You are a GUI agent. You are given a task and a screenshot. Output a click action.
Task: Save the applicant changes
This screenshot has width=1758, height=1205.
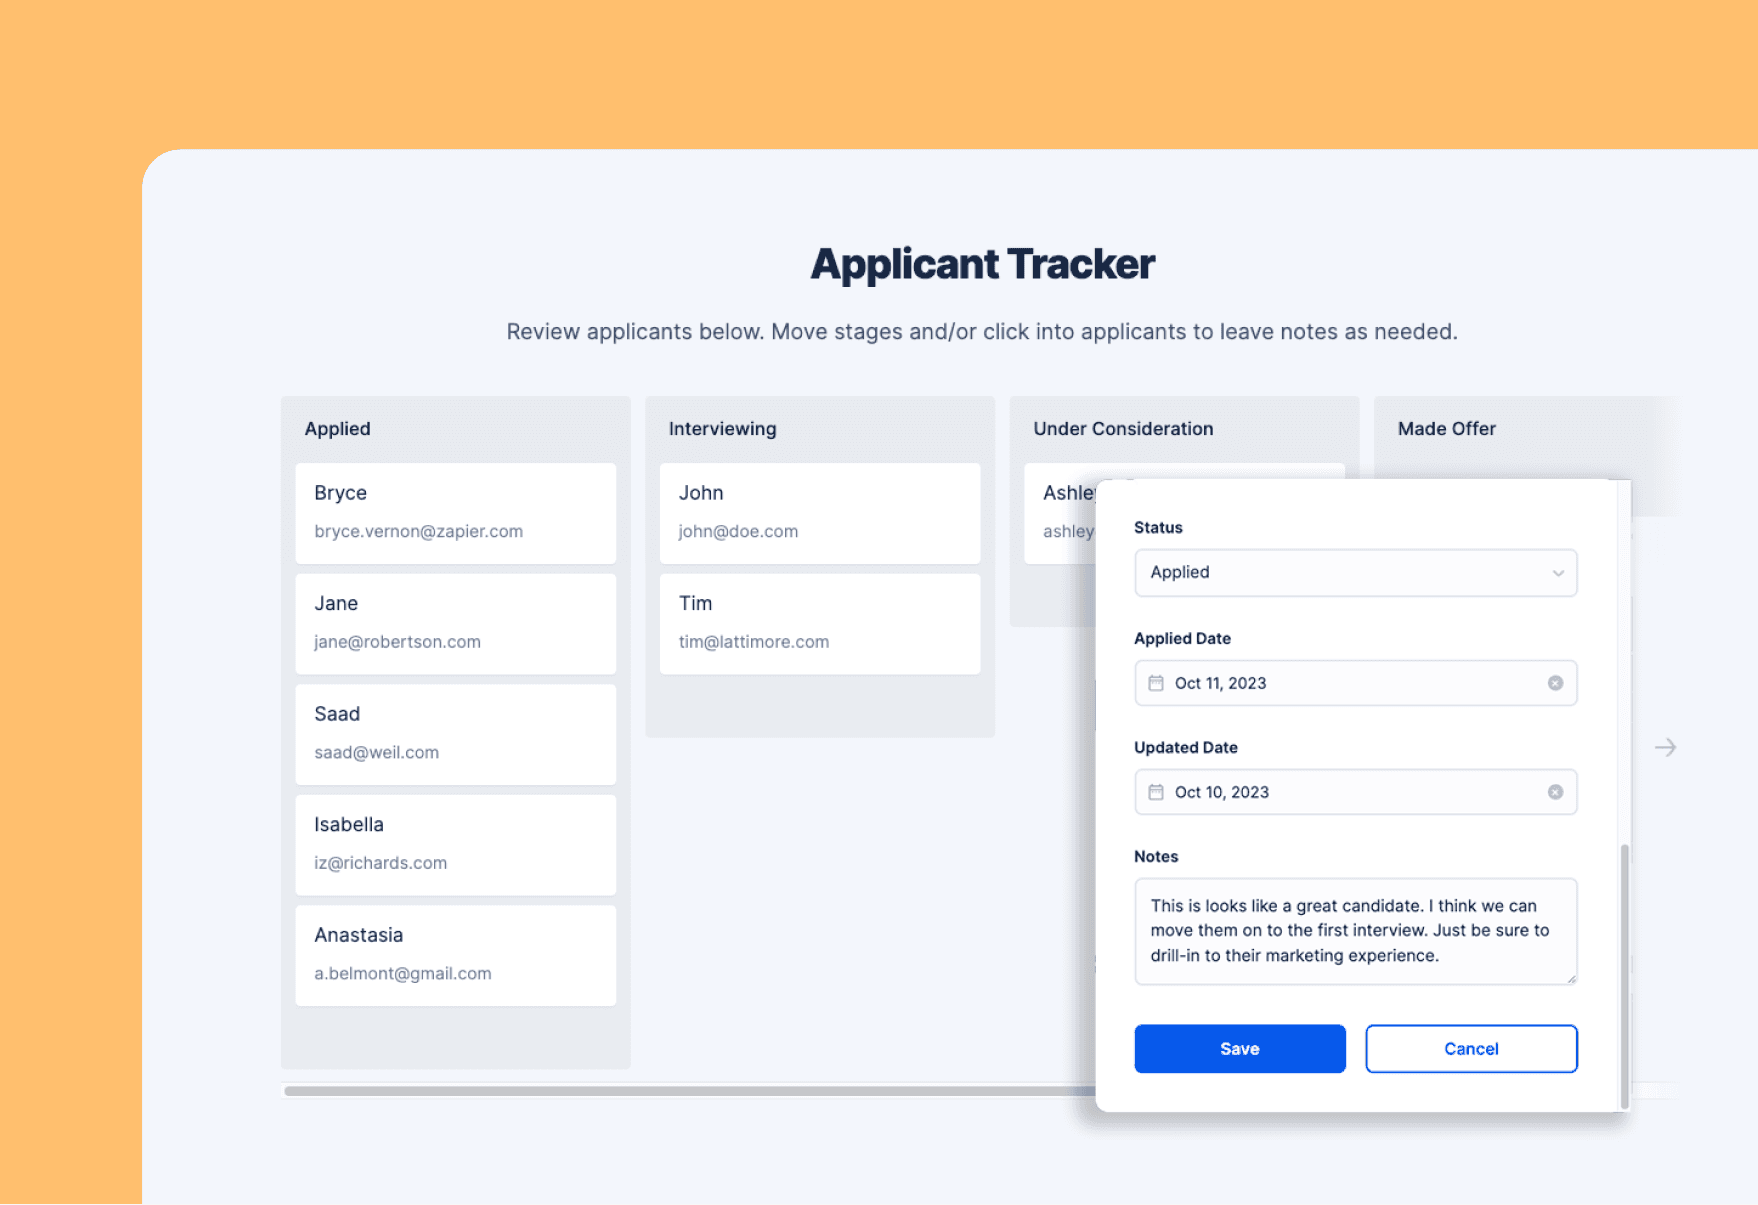pyautogui.click(x=1239, y=1048)
